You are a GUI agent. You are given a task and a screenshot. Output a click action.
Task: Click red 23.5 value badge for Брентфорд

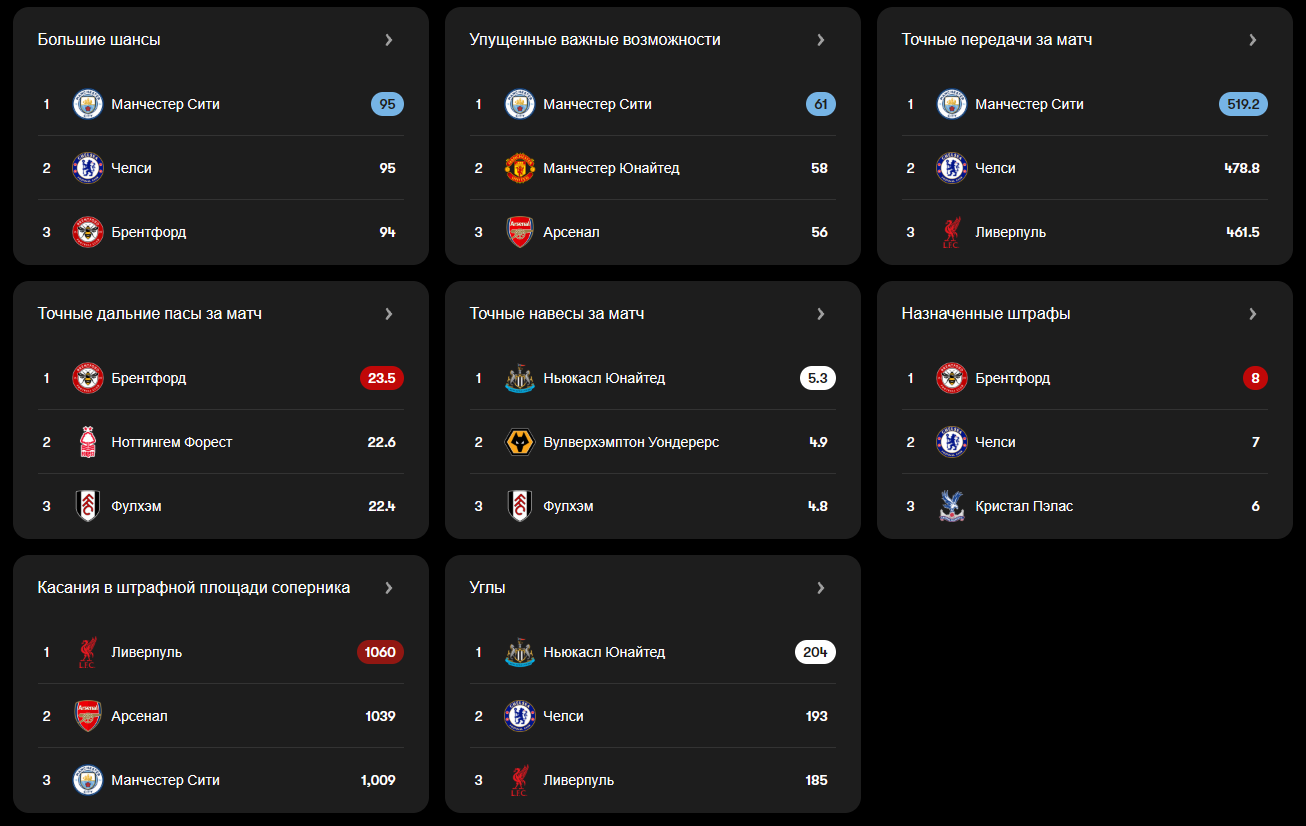pos(382,378)
